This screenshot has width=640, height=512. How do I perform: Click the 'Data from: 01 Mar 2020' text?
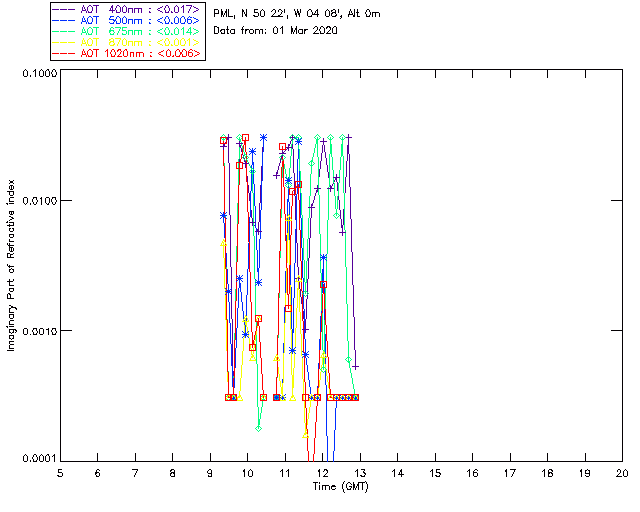[275, 31]
